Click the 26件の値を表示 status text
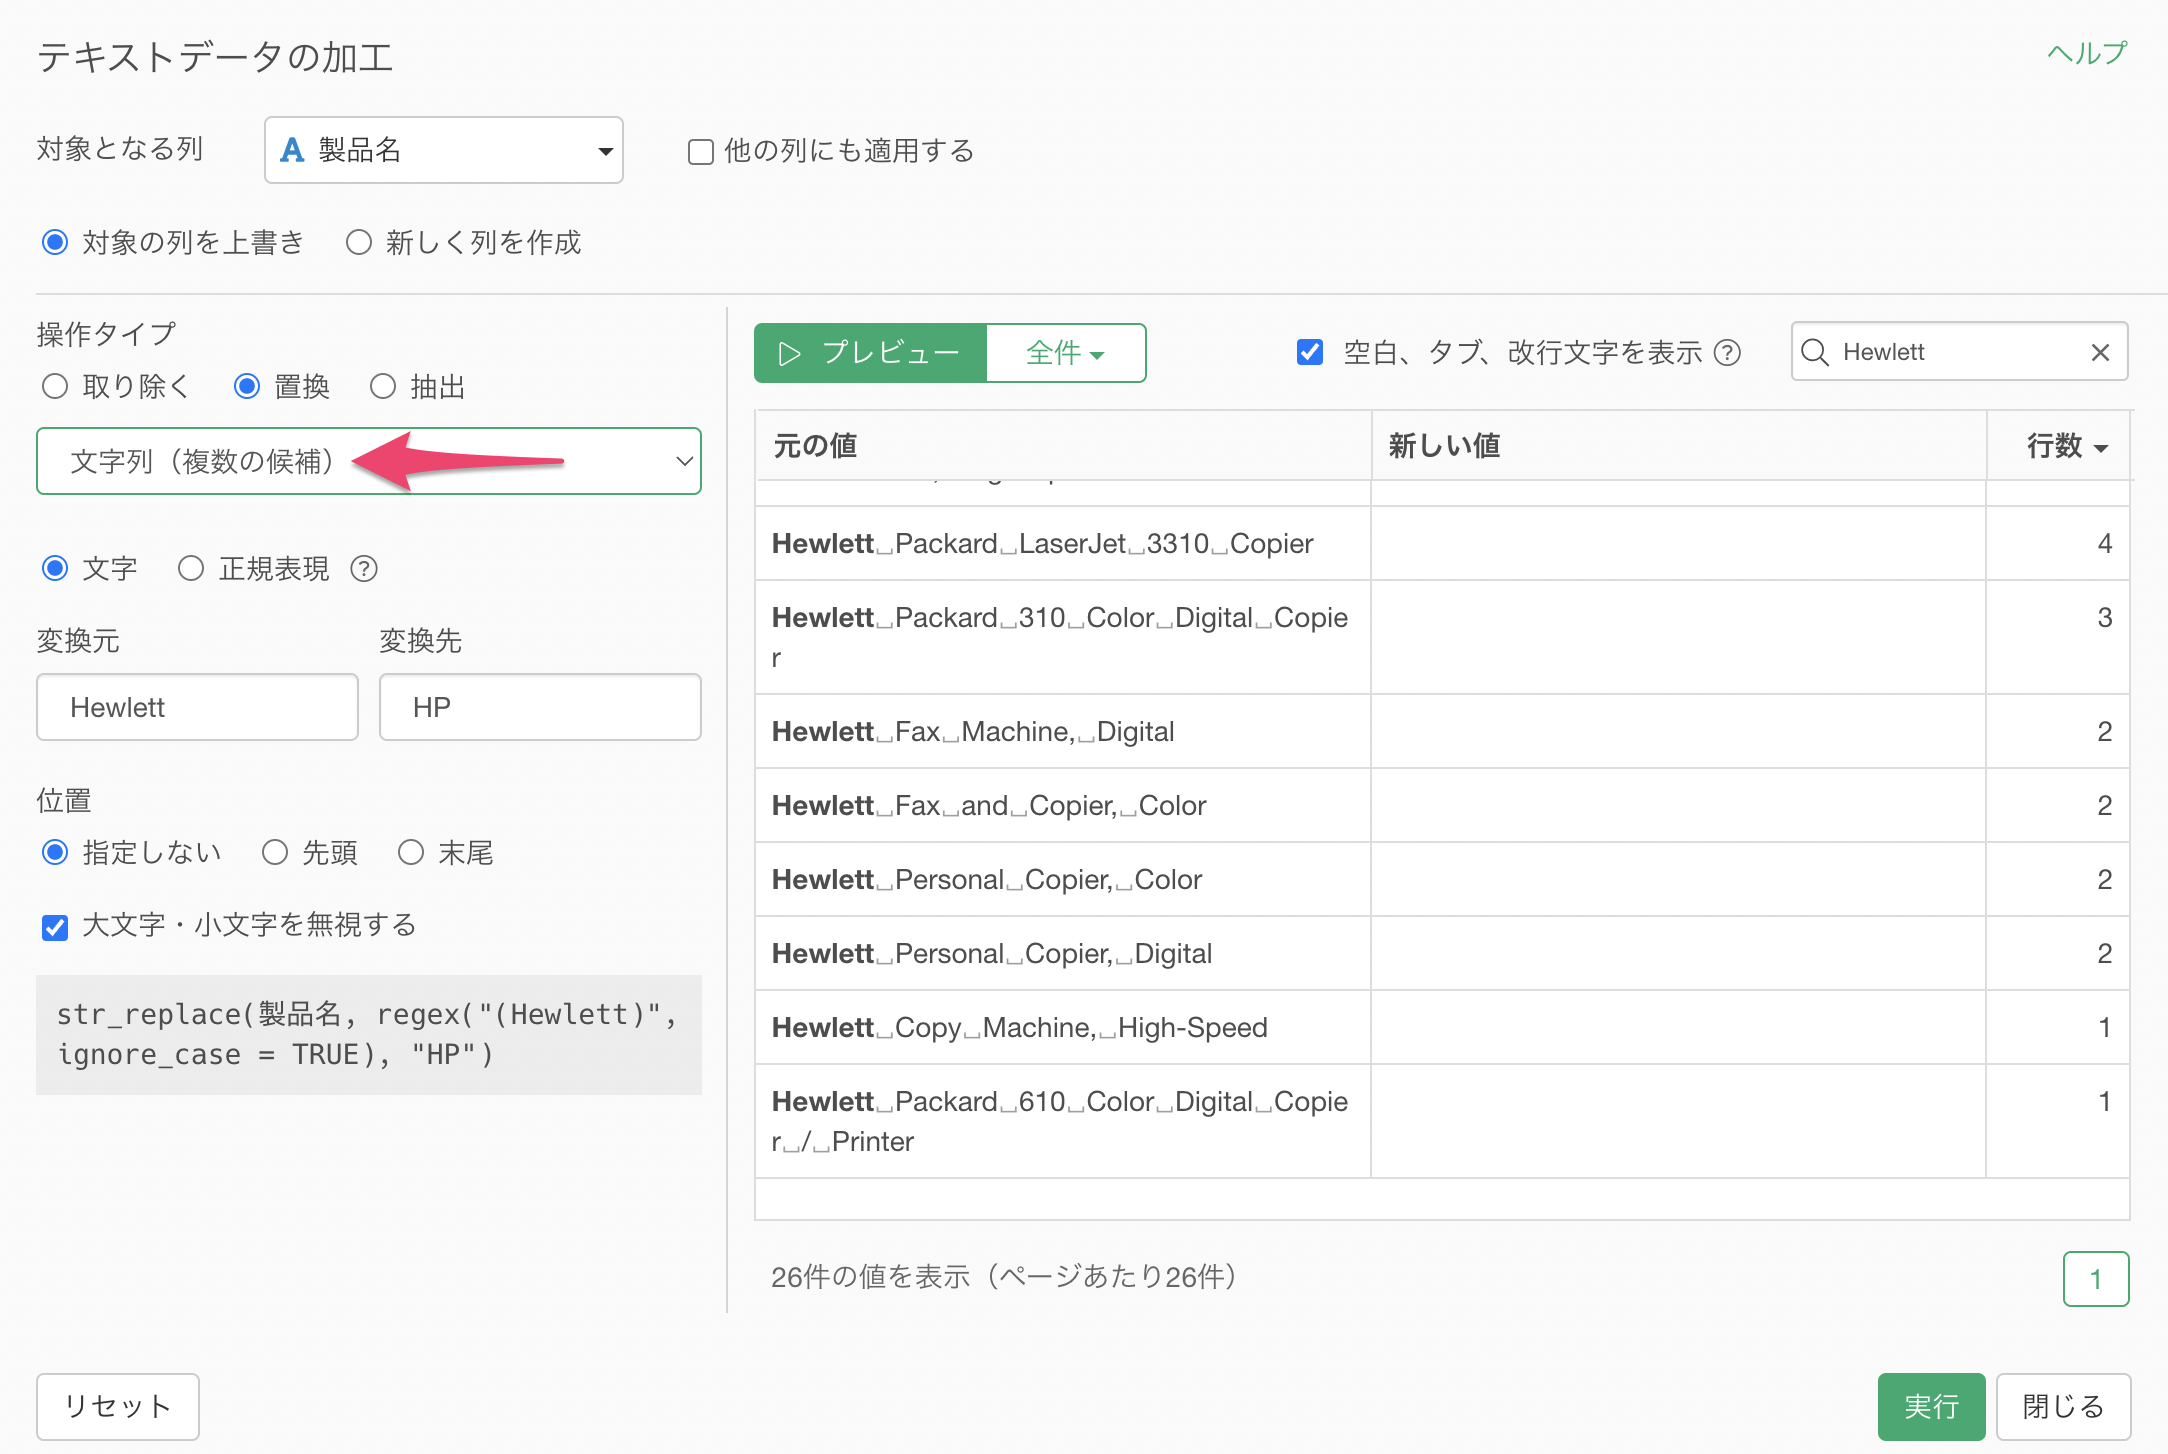The height and width of the screenshot is (1454, 2168). pos(1004,1277)
